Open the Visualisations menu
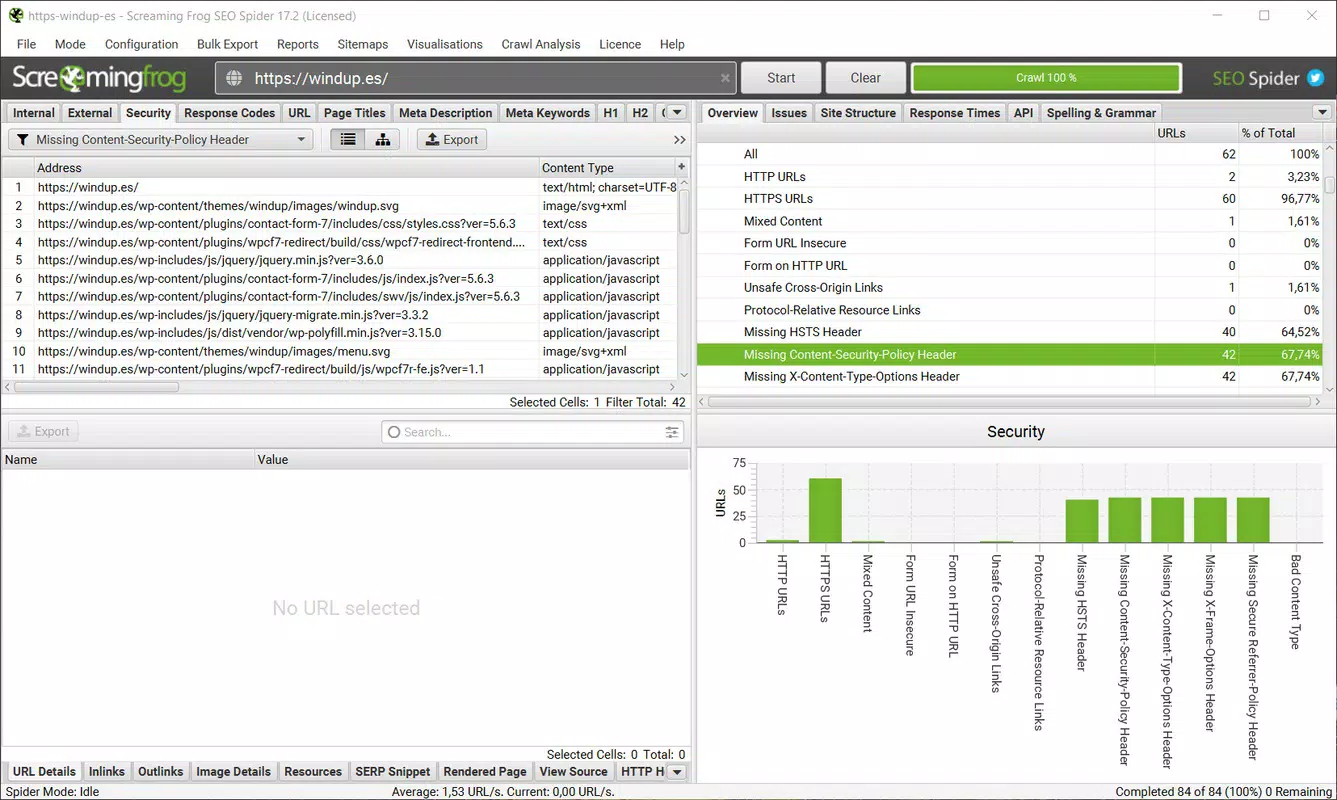This screenshot has height=800, width=1337. [x=445, y=44]
